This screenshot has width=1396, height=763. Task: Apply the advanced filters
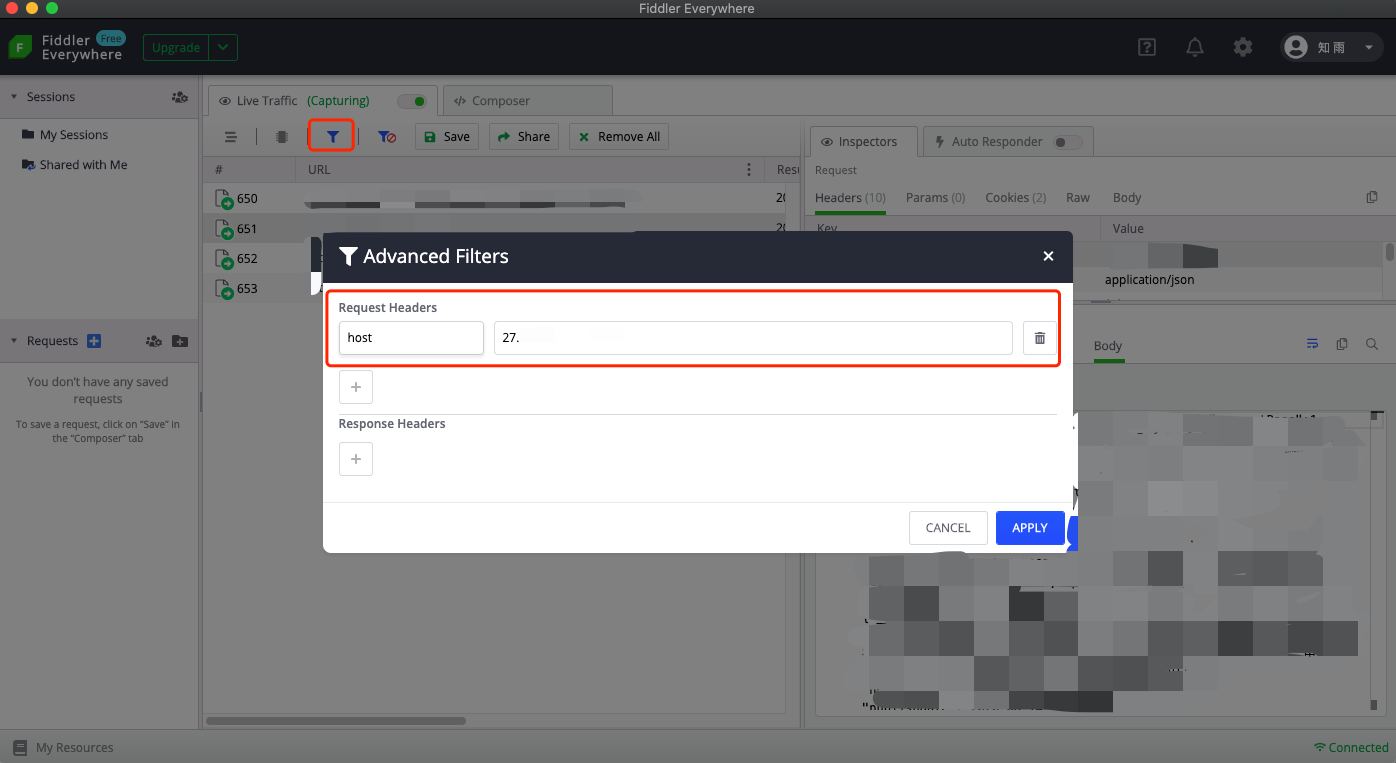(x=1030, y=528)
